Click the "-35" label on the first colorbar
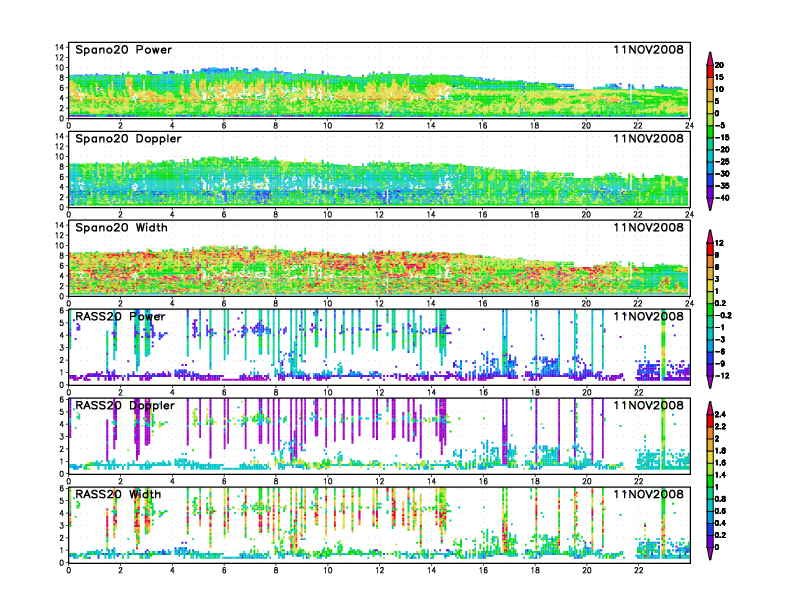 (x=722, y=186)
